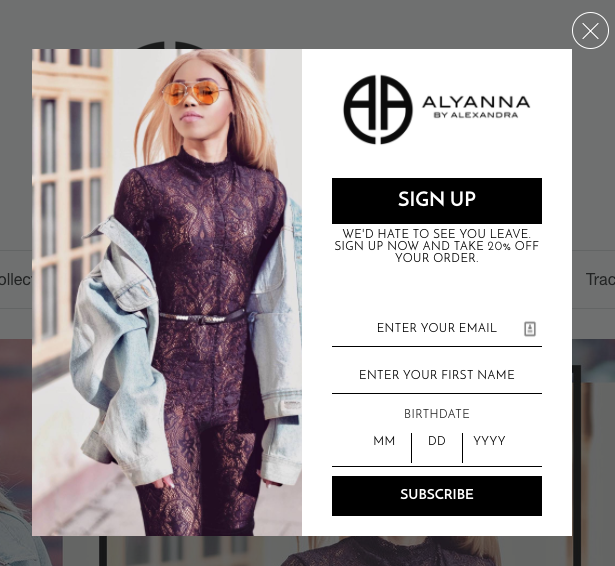Focus the Enter Your Email field
The width and height of the screenshot is (615, 566).
437,329
